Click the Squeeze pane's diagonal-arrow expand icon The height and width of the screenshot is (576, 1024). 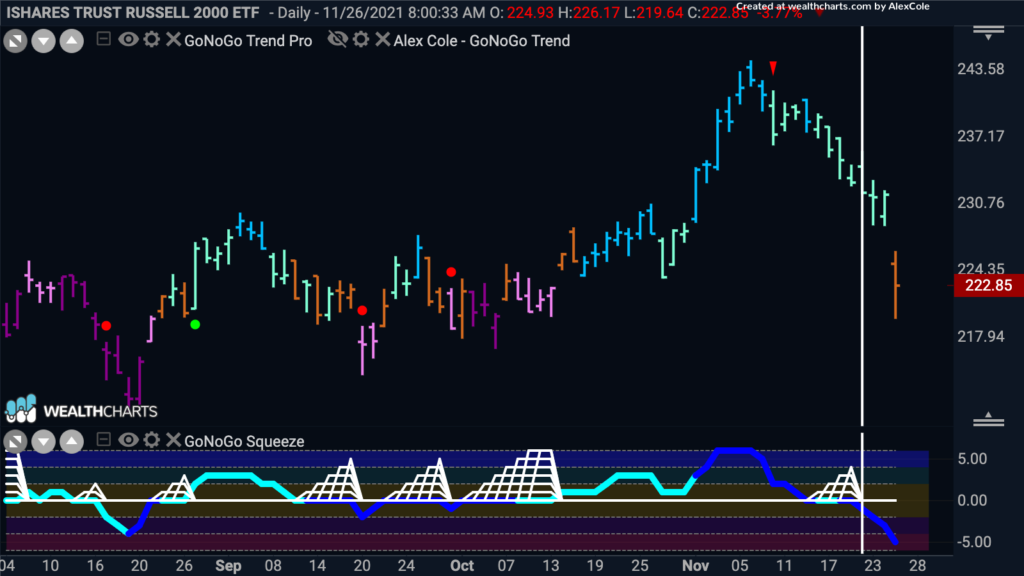[16, 442]
